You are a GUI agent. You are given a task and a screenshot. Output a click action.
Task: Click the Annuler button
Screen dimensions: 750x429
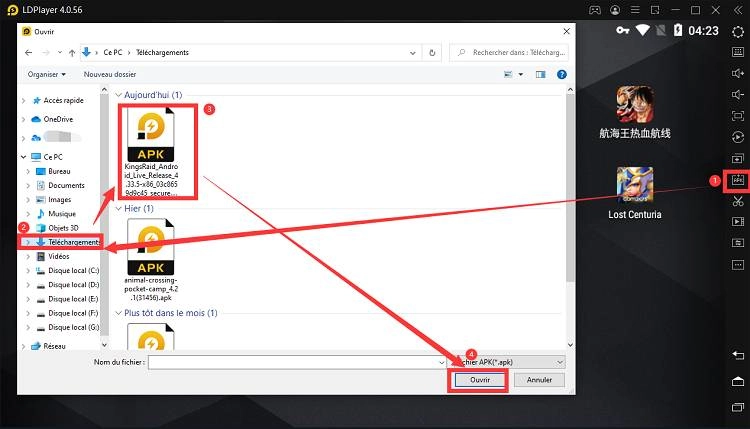pos(539,380)
